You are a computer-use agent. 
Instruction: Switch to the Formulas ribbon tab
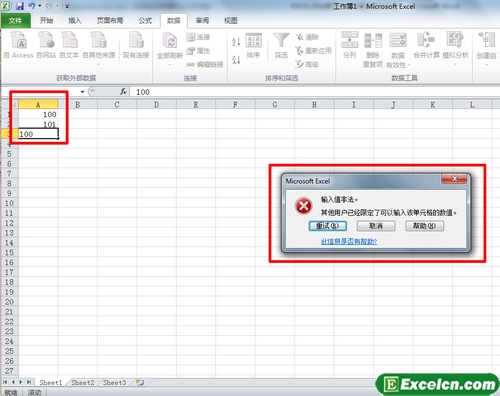pos(145,21)
